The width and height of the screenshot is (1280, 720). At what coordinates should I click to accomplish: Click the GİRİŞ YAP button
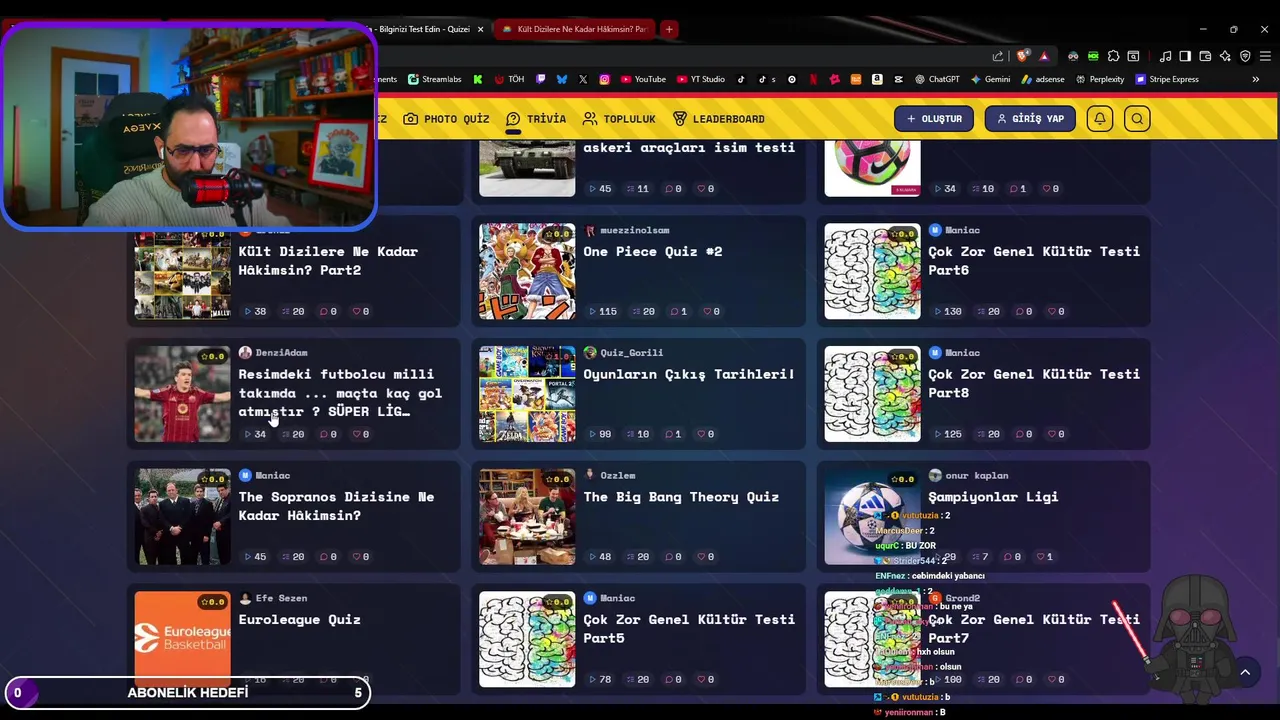[1030, 119]
